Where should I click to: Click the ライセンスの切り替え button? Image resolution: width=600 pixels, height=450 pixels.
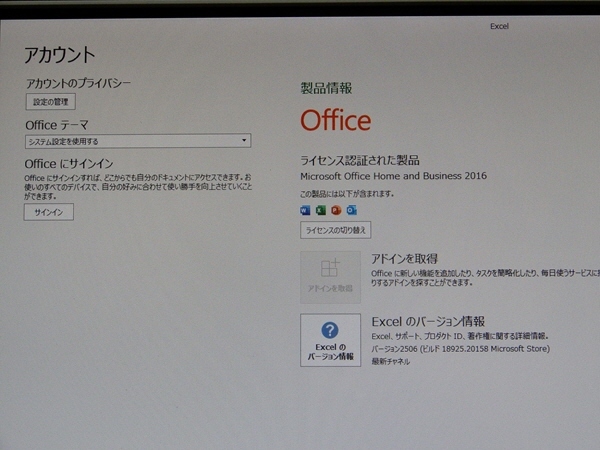[336, 230]
